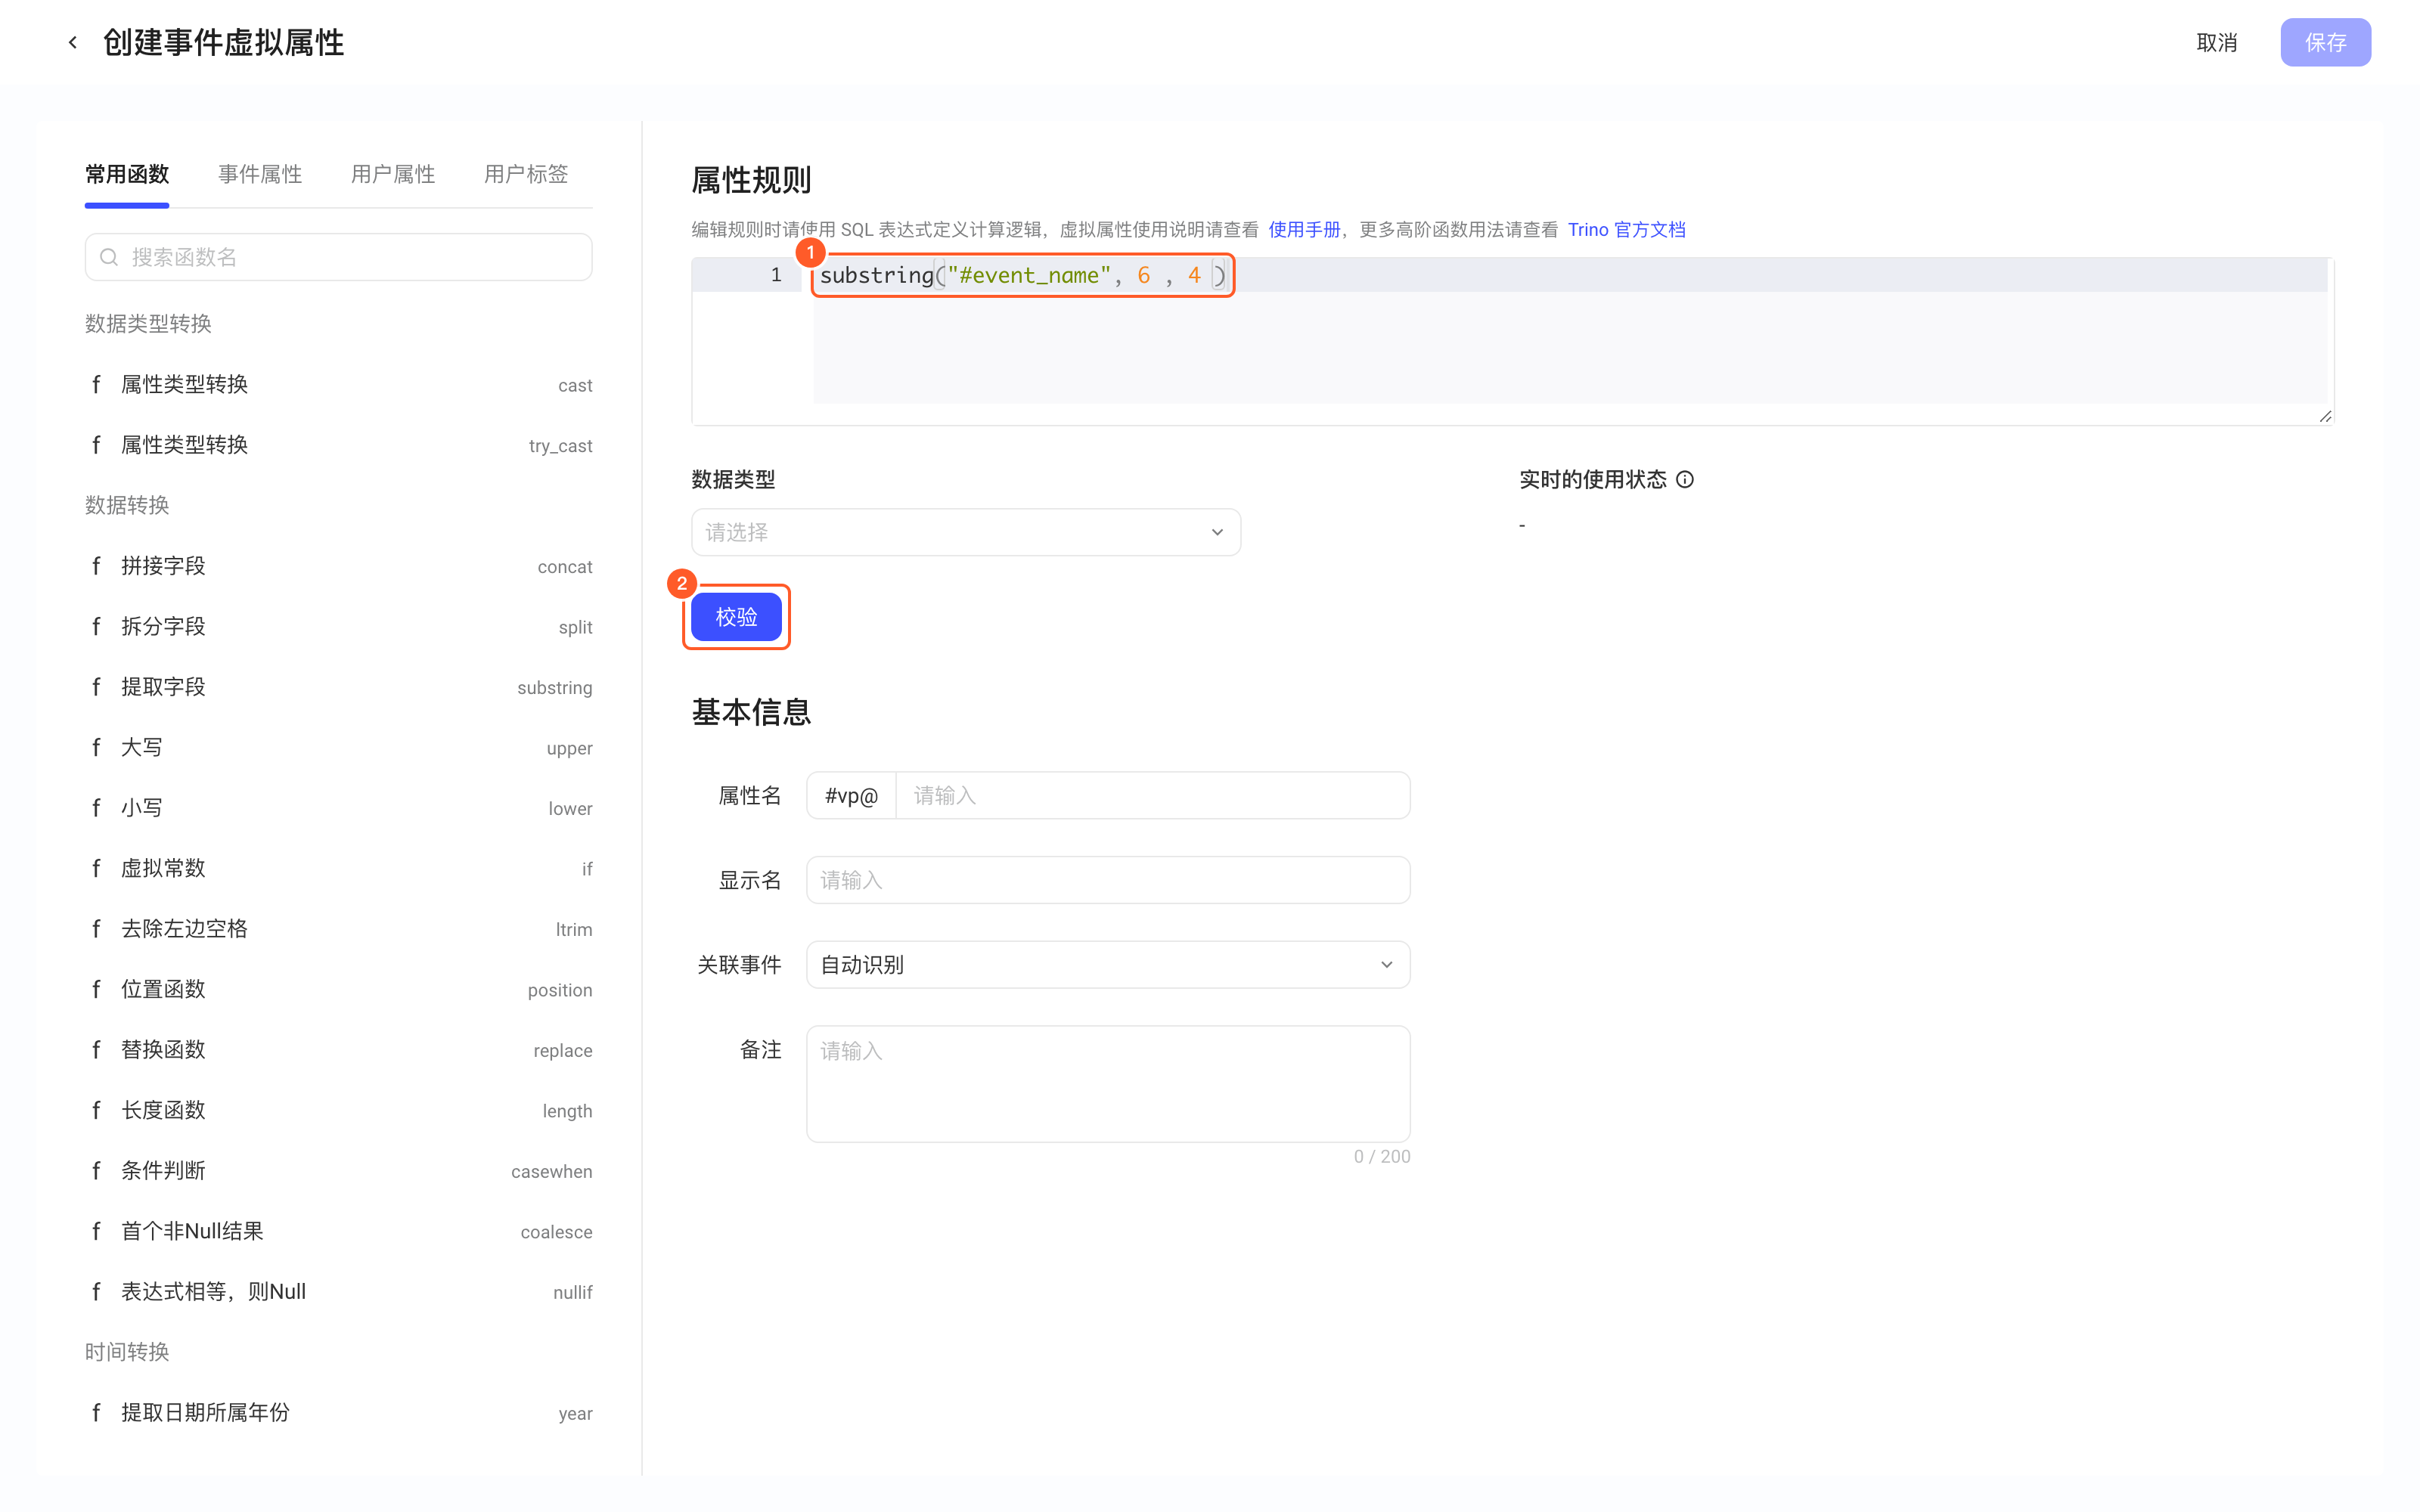Click the back arrow beside the page title
2420x1512 pixels.
[73, 42]
